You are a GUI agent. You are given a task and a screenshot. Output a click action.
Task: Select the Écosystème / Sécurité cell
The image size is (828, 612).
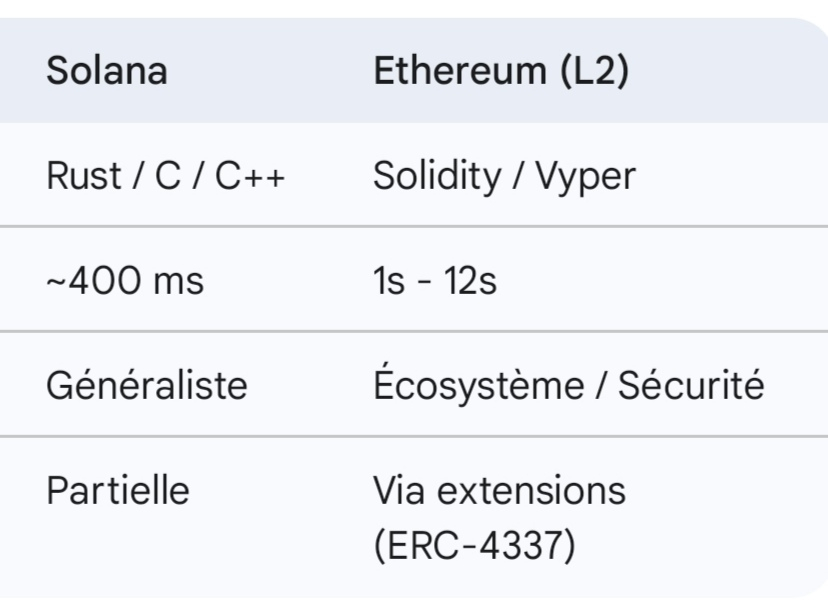568,384
